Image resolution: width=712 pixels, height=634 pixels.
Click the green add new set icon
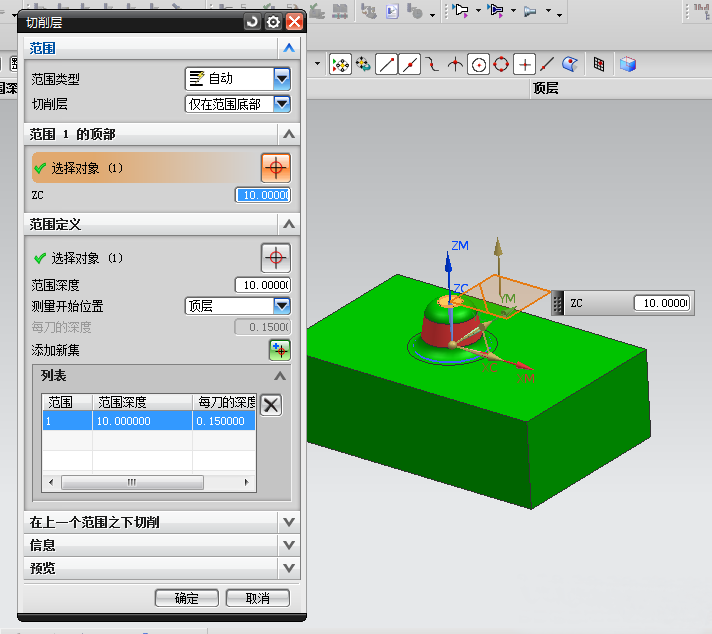(x=279, y=349)
